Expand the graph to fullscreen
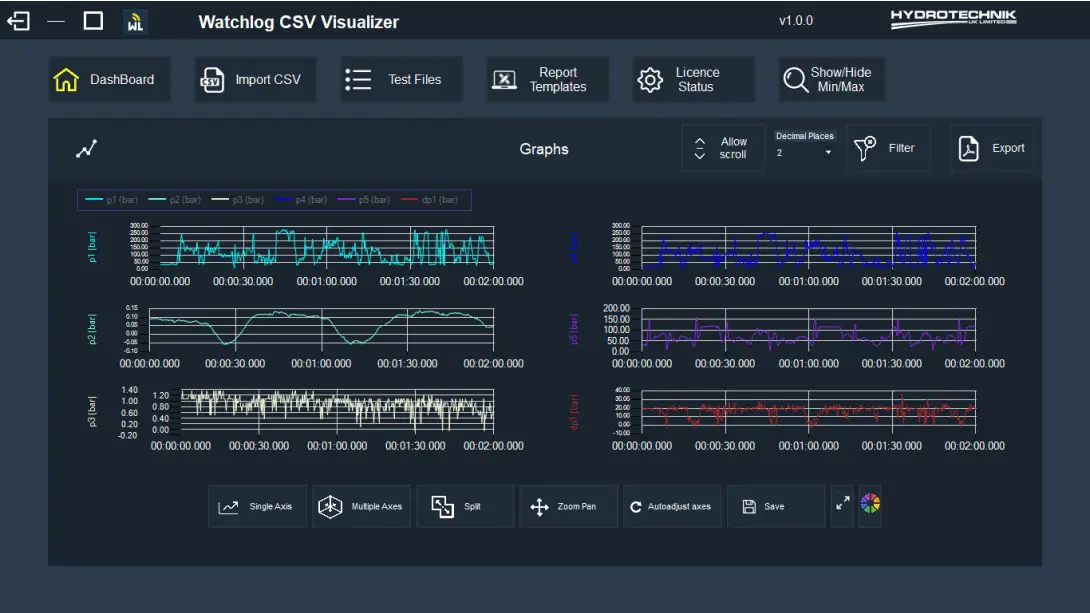The height and width of the screenshot is (613, 1090). coord(841,505)
